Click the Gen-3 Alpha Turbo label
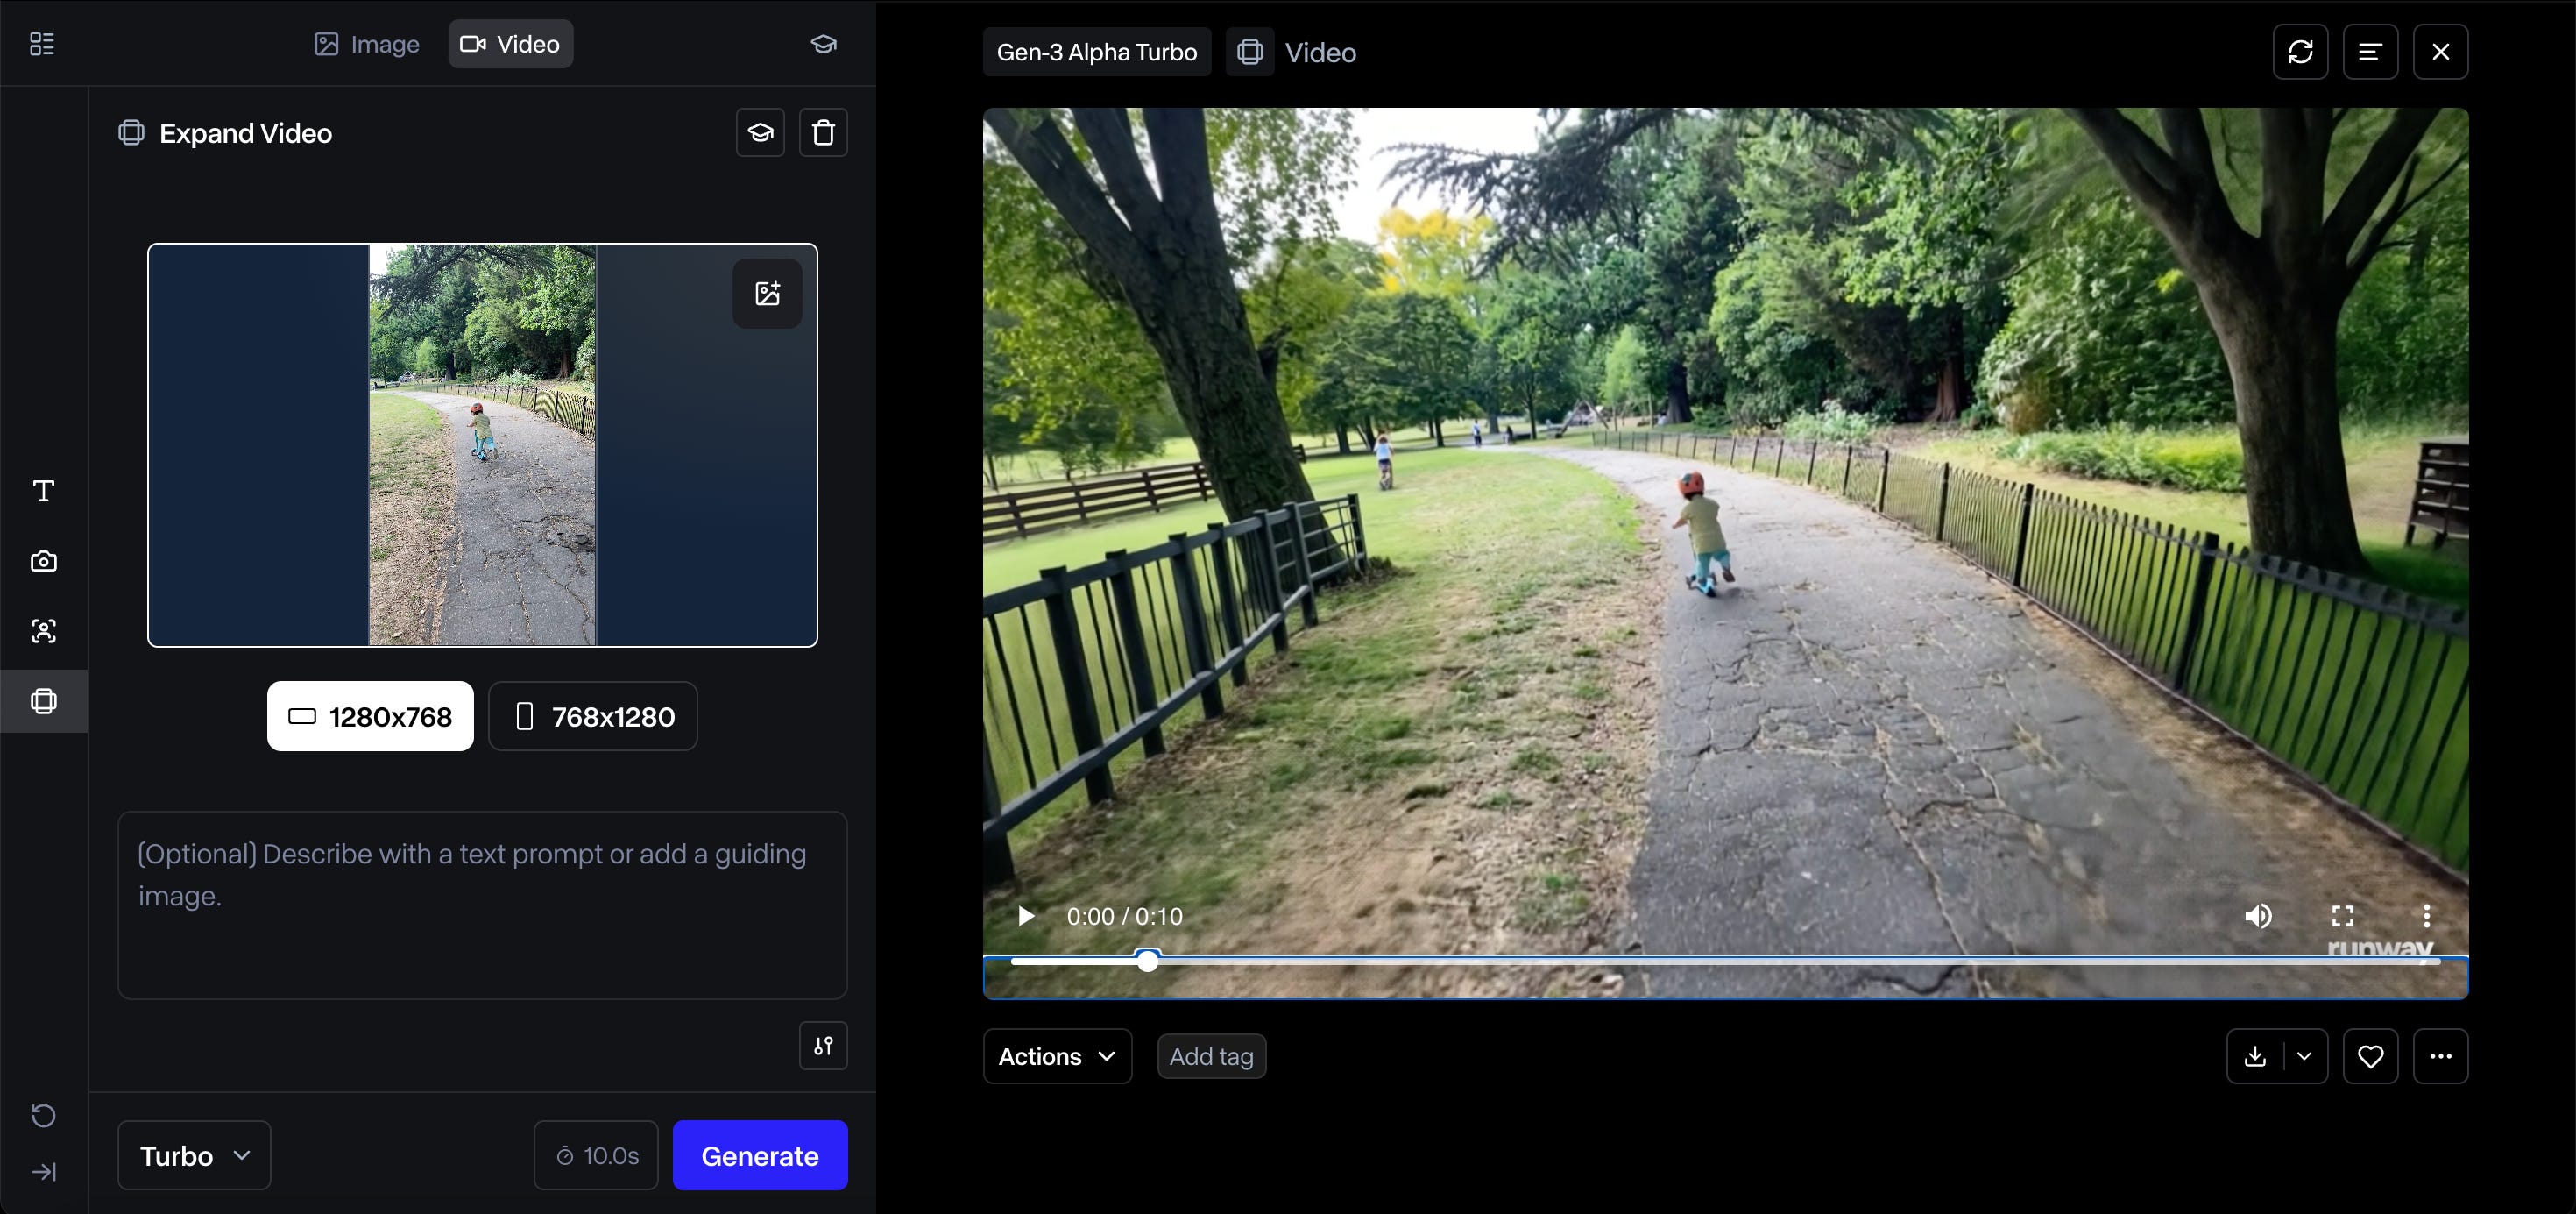This screenshot has width=2576, height=1214. pyautogui.click(x=1097, y=52)
